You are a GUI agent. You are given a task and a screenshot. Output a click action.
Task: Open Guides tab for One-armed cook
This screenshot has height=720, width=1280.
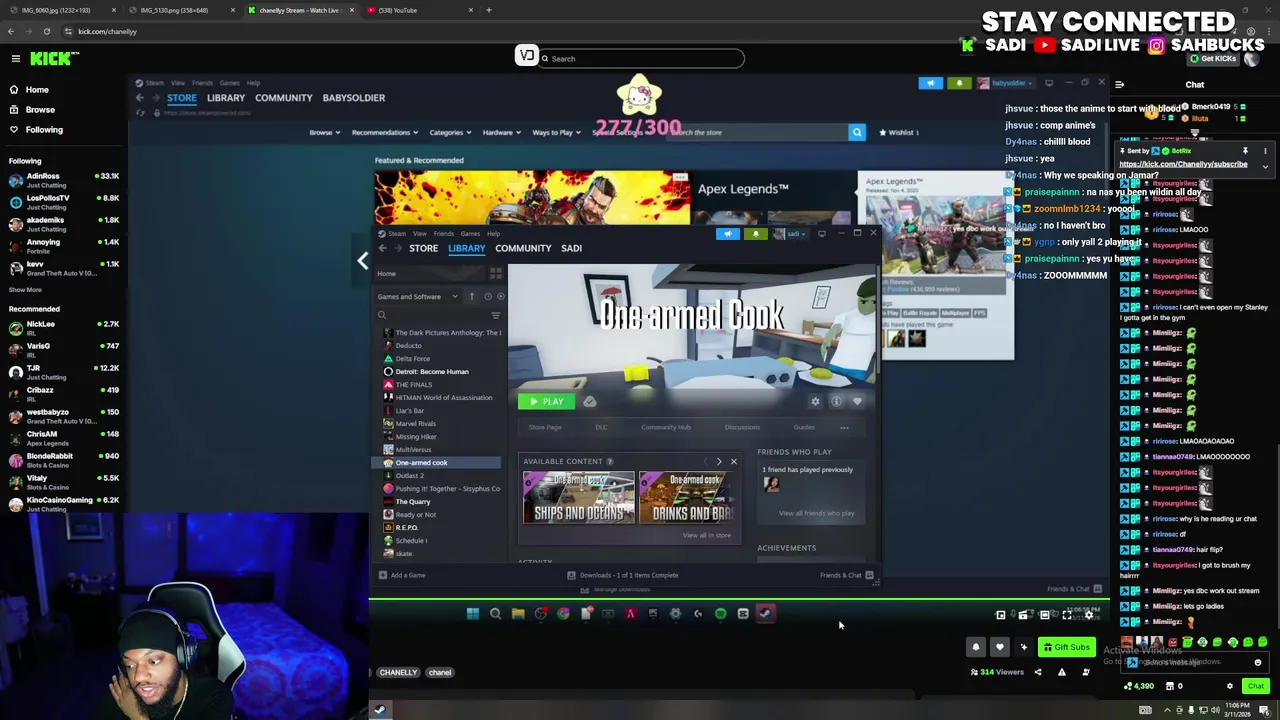(x=804, y=427)
